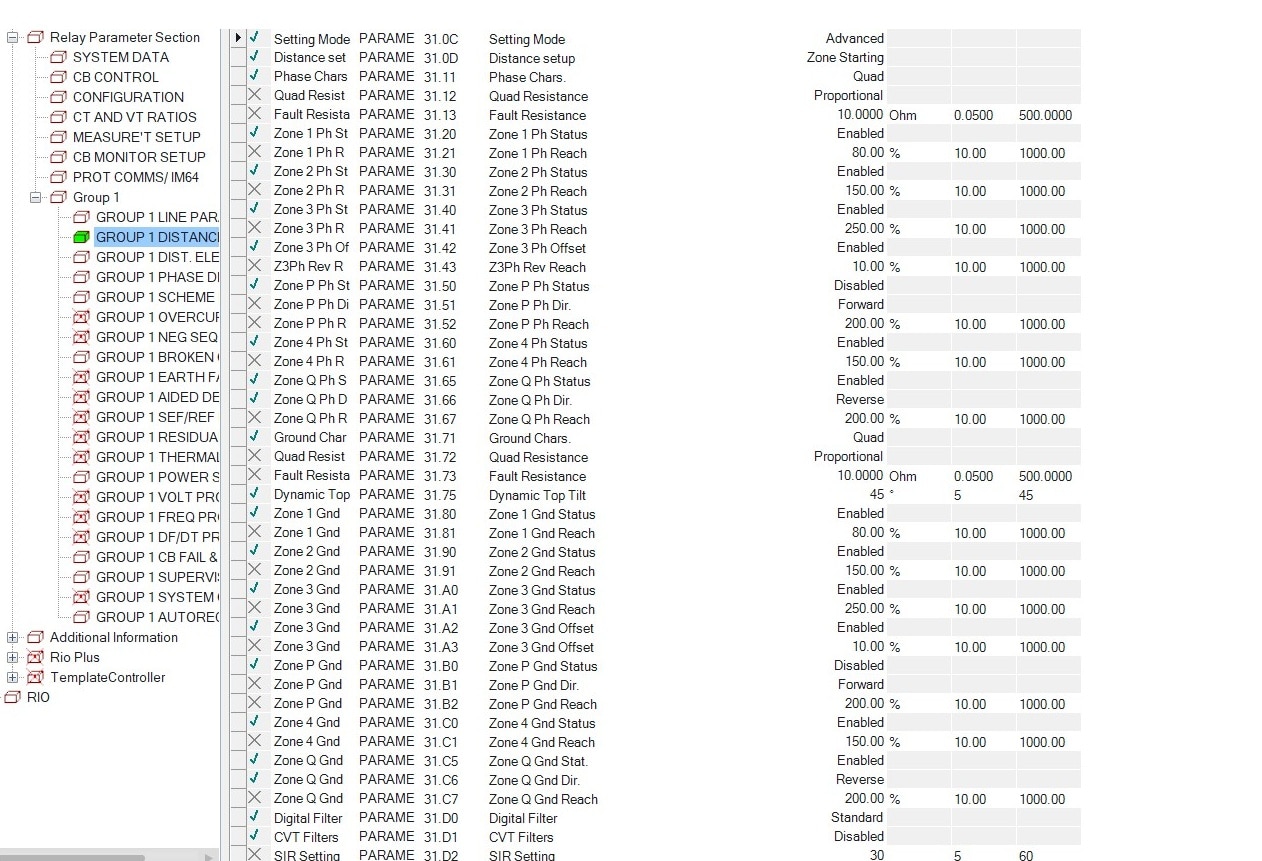Image resolution: width=1262 pixels, height=861 pixels.
Task: Click the 'Advanced' value of Setting Mode
Action: [855, 38]
